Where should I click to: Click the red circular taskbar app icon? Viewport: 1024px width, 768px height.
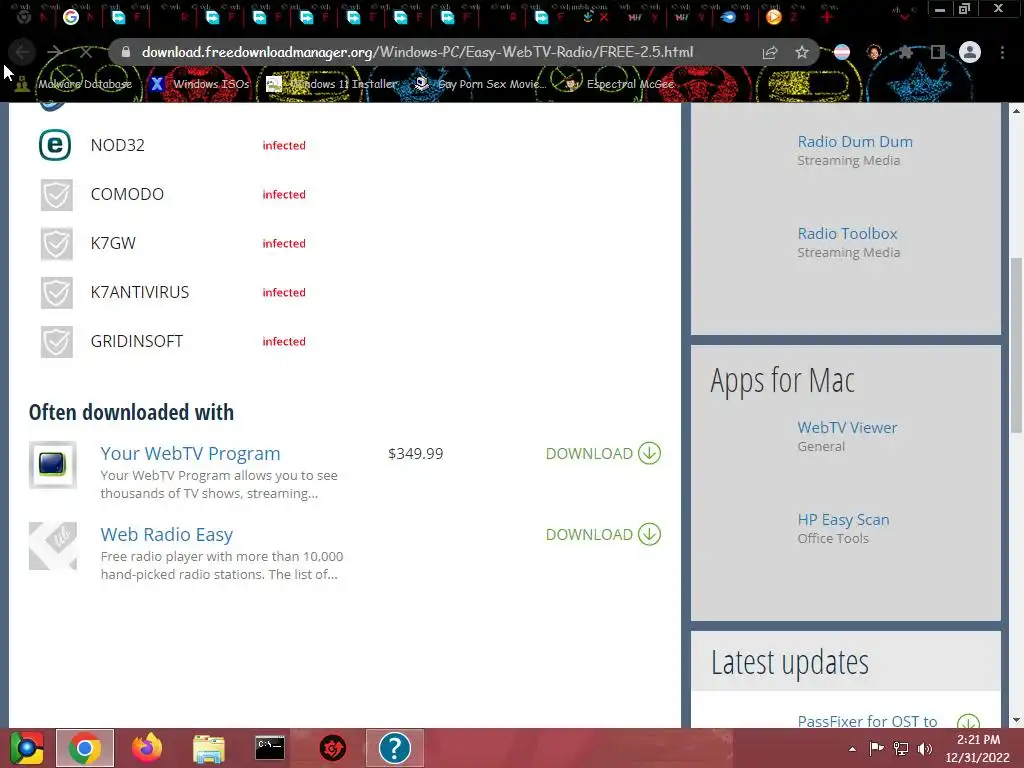coord(332,748)
